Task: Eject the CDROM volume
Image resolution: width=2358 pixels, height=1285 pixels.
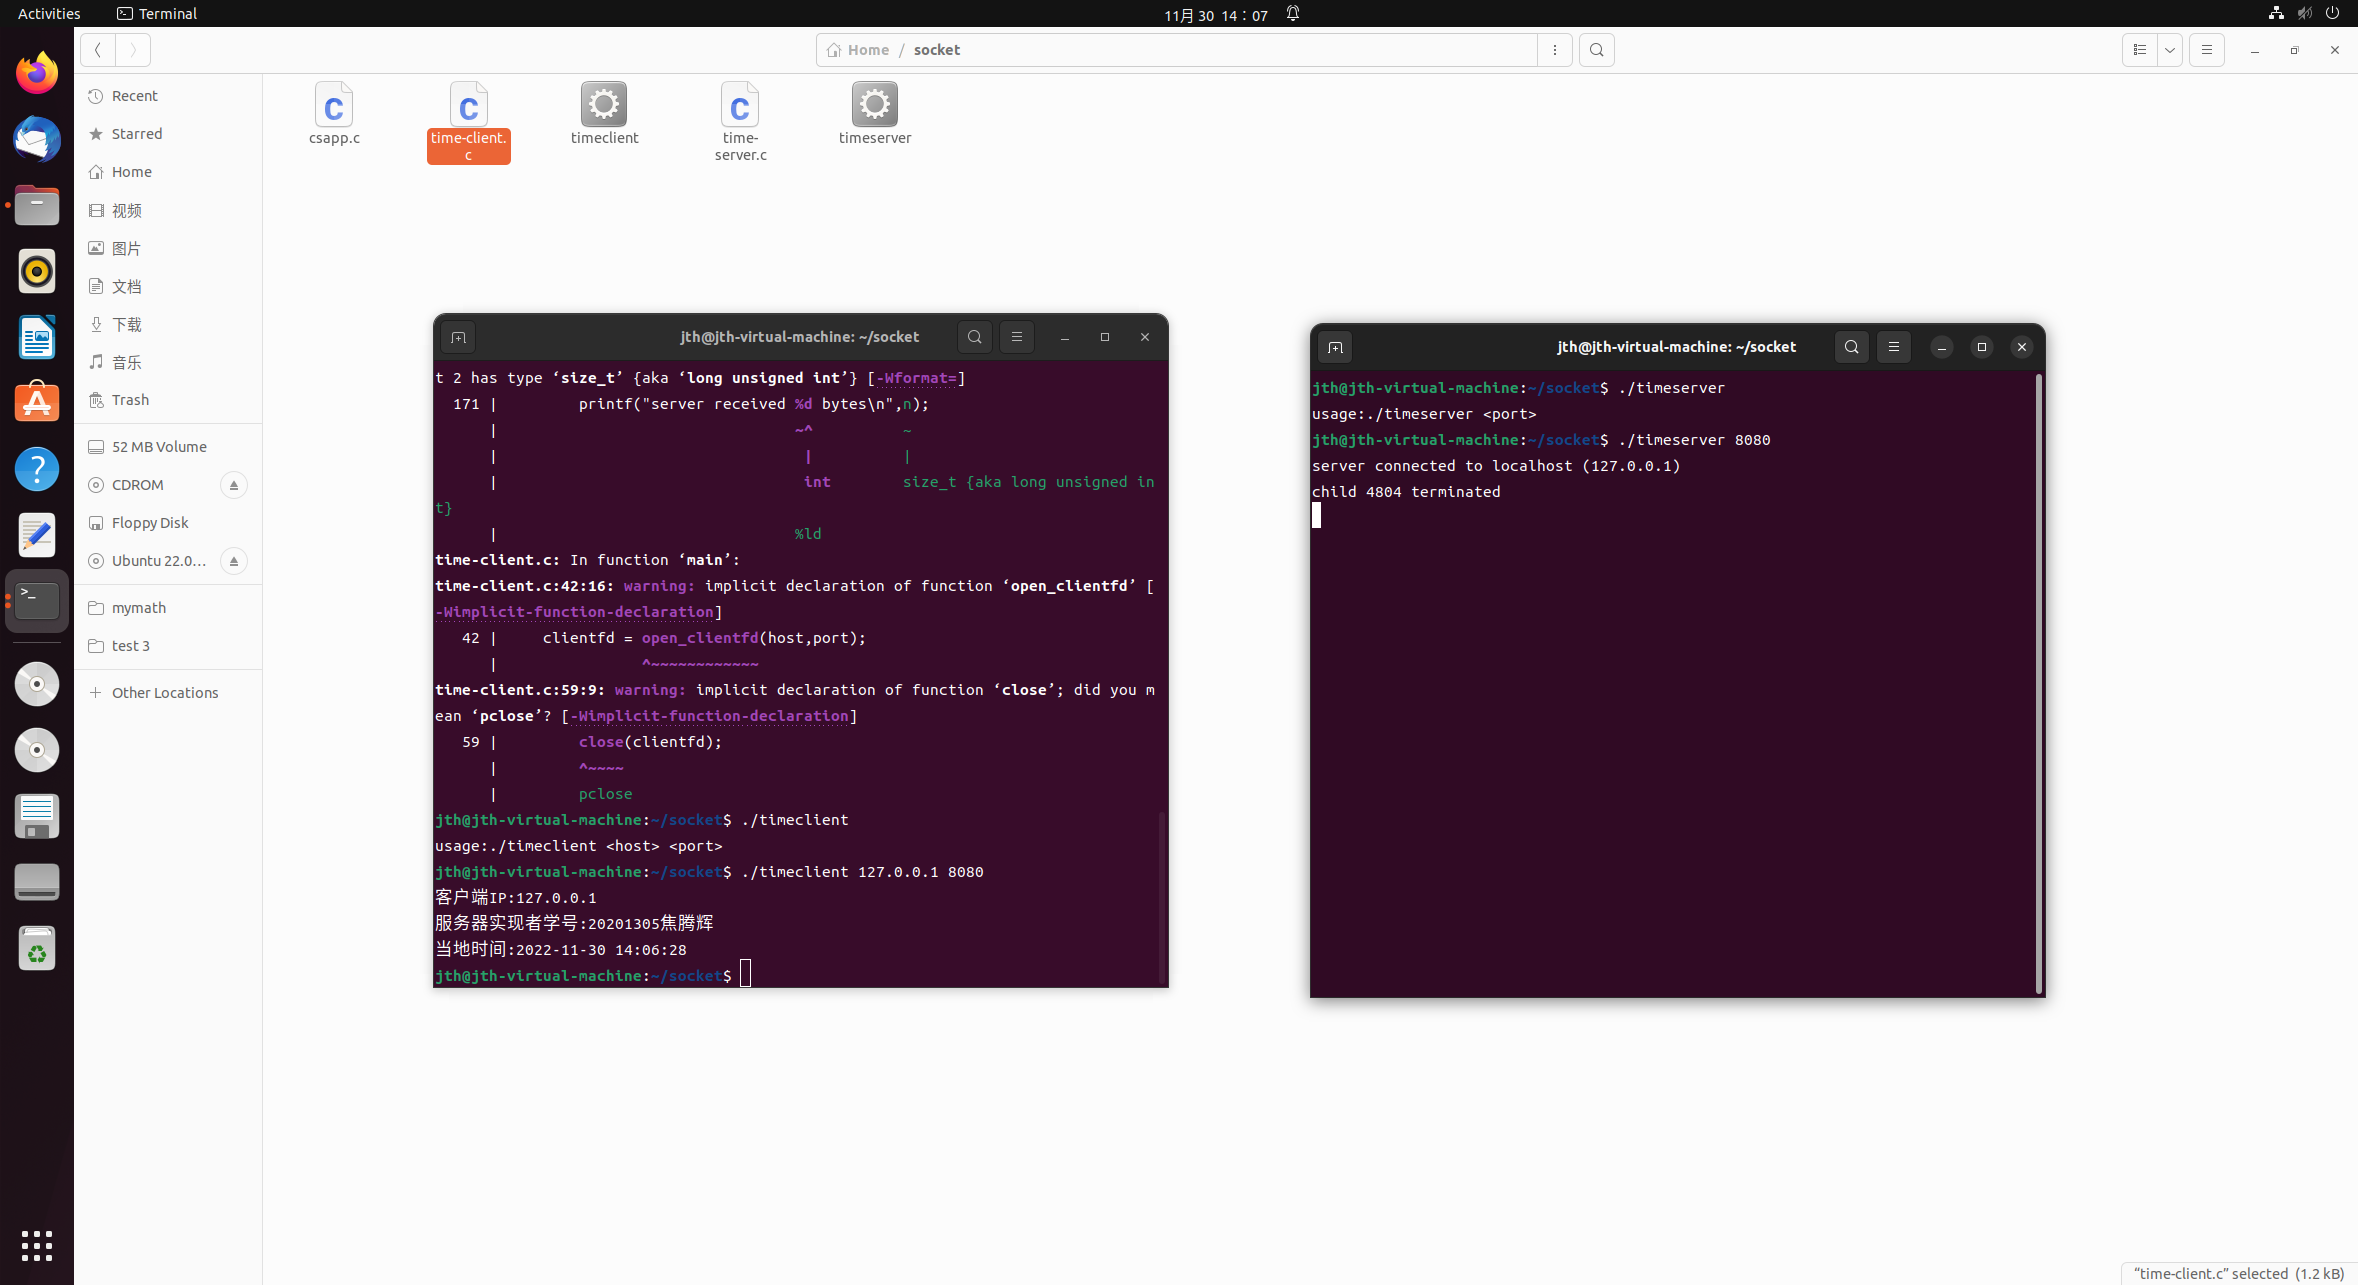Action: (x=233, y=485)
